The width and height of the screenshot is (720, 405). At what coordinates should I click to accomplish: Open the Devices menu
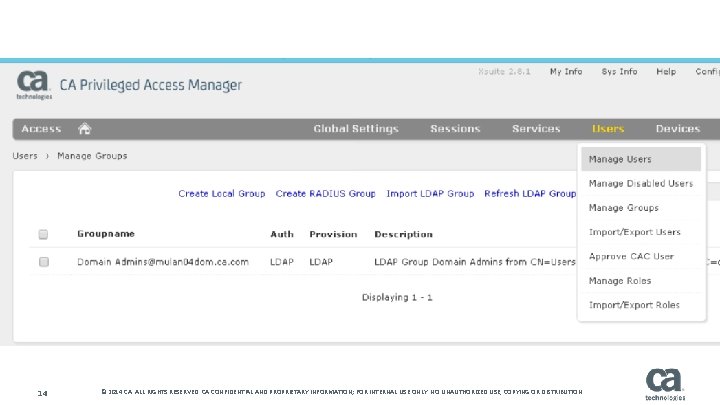[x=678, y=129]
